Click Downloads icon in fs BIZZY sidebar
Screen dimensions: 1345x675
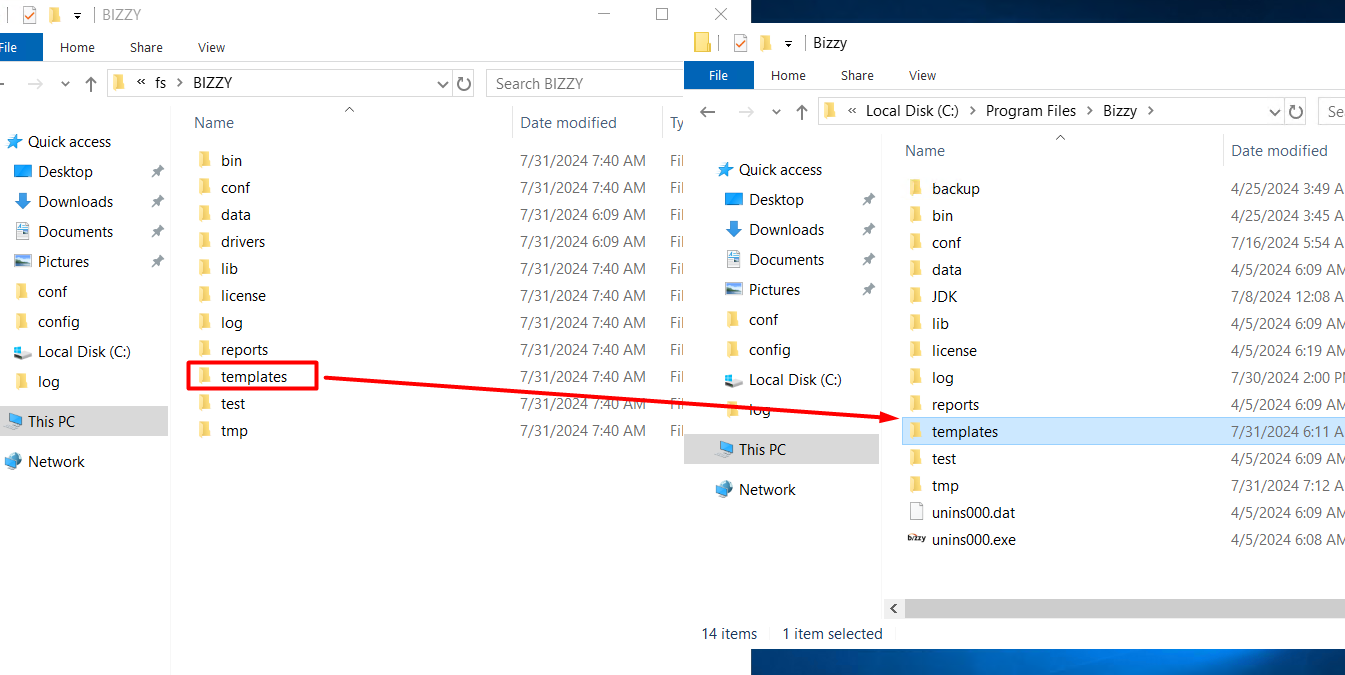click(23, 202)
